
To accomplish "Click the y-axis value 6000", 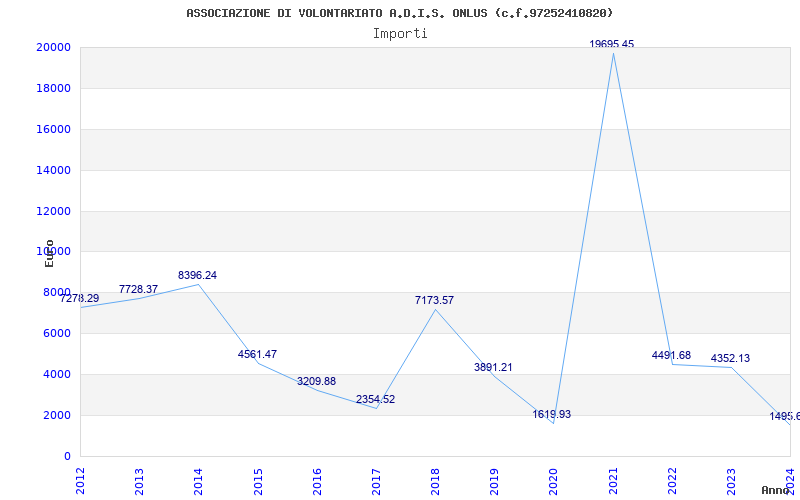I will [57, 334].
